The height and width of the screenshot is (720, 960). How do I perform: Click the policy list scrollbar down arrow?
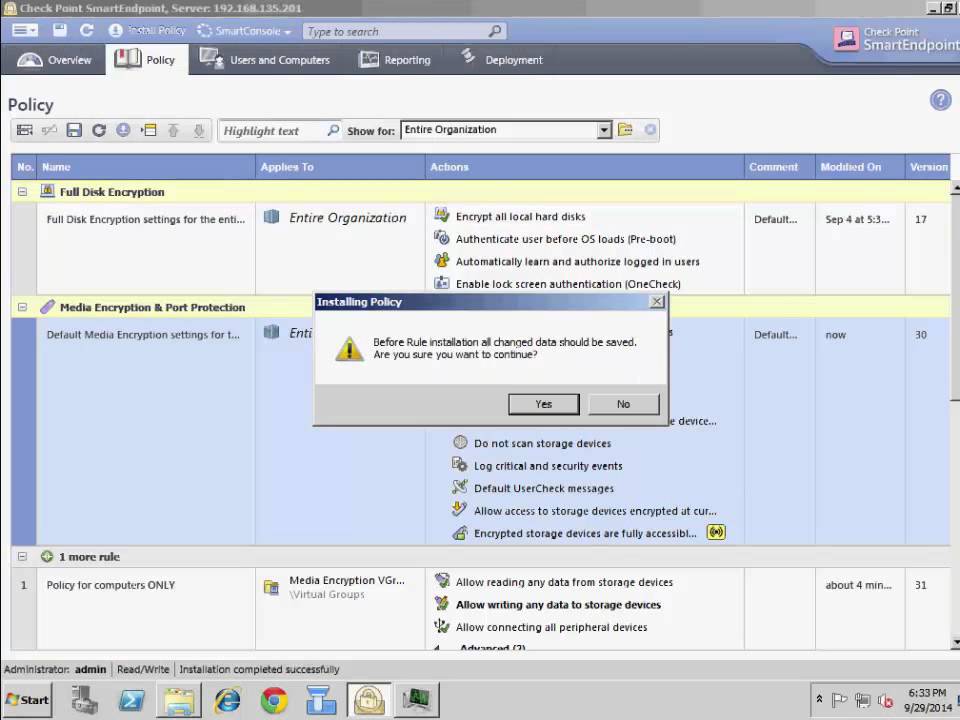(x=955, y=643)
